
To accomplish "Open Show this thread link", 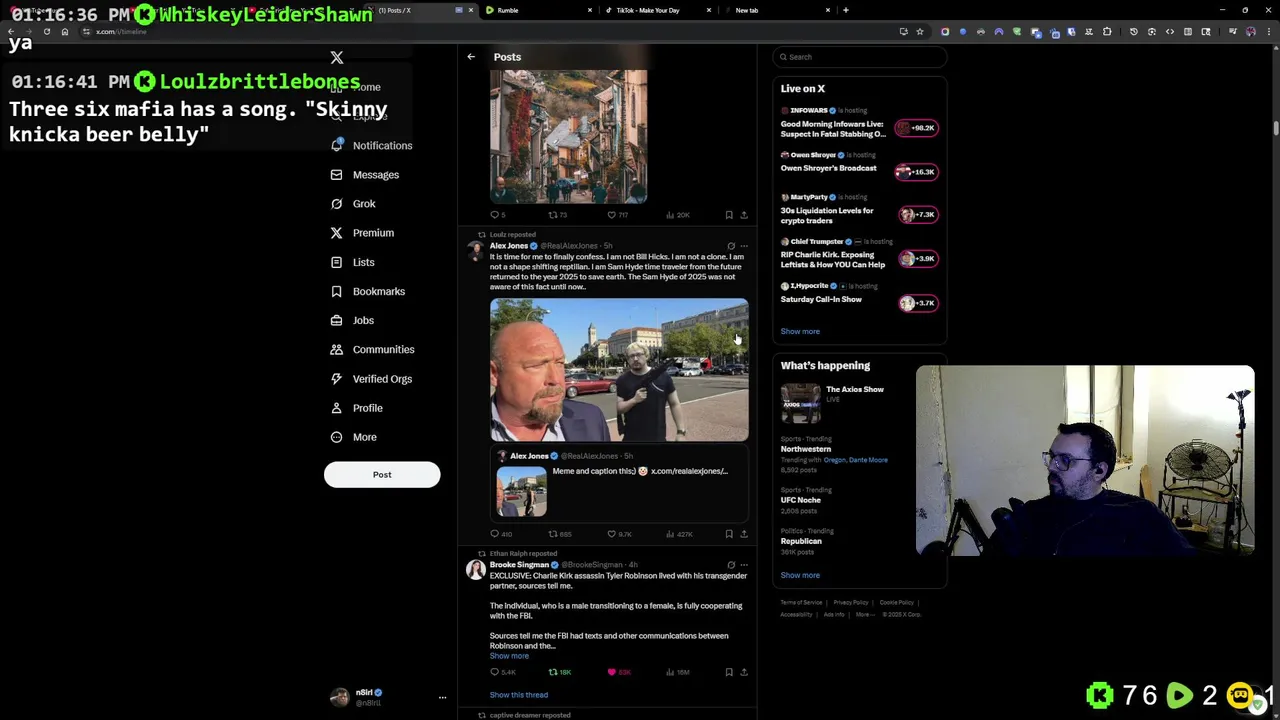I will [519, 695].
